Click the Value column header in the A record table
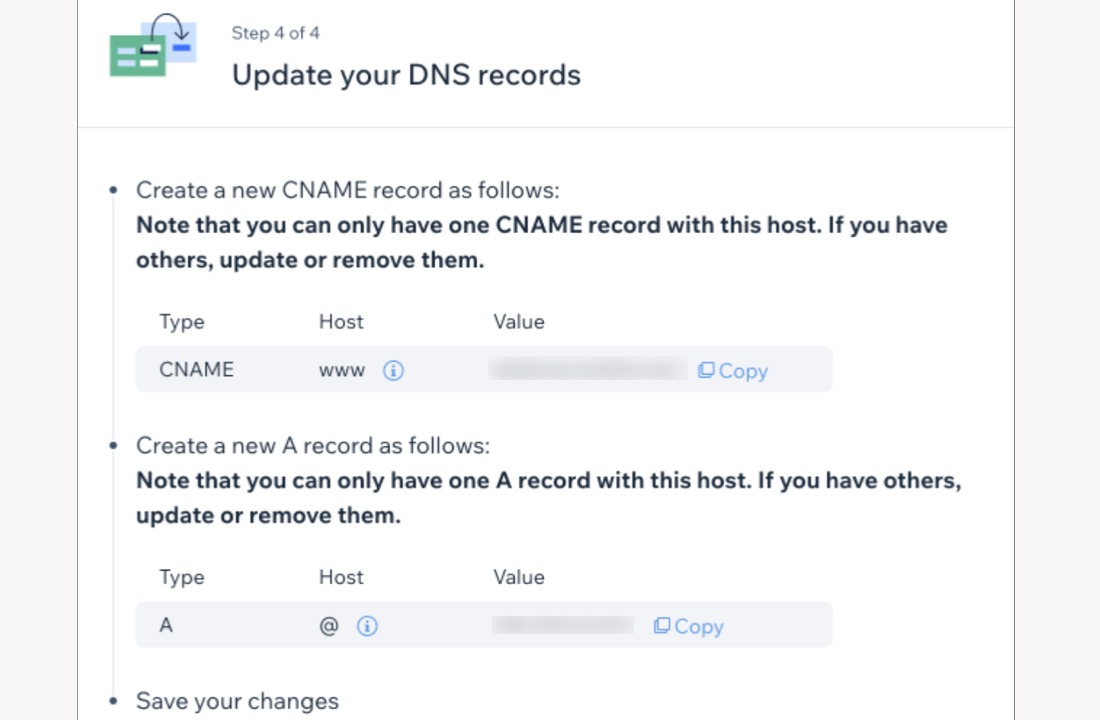Image resolution: width=1100 pixels, height=720 pixels. [519, 577]
